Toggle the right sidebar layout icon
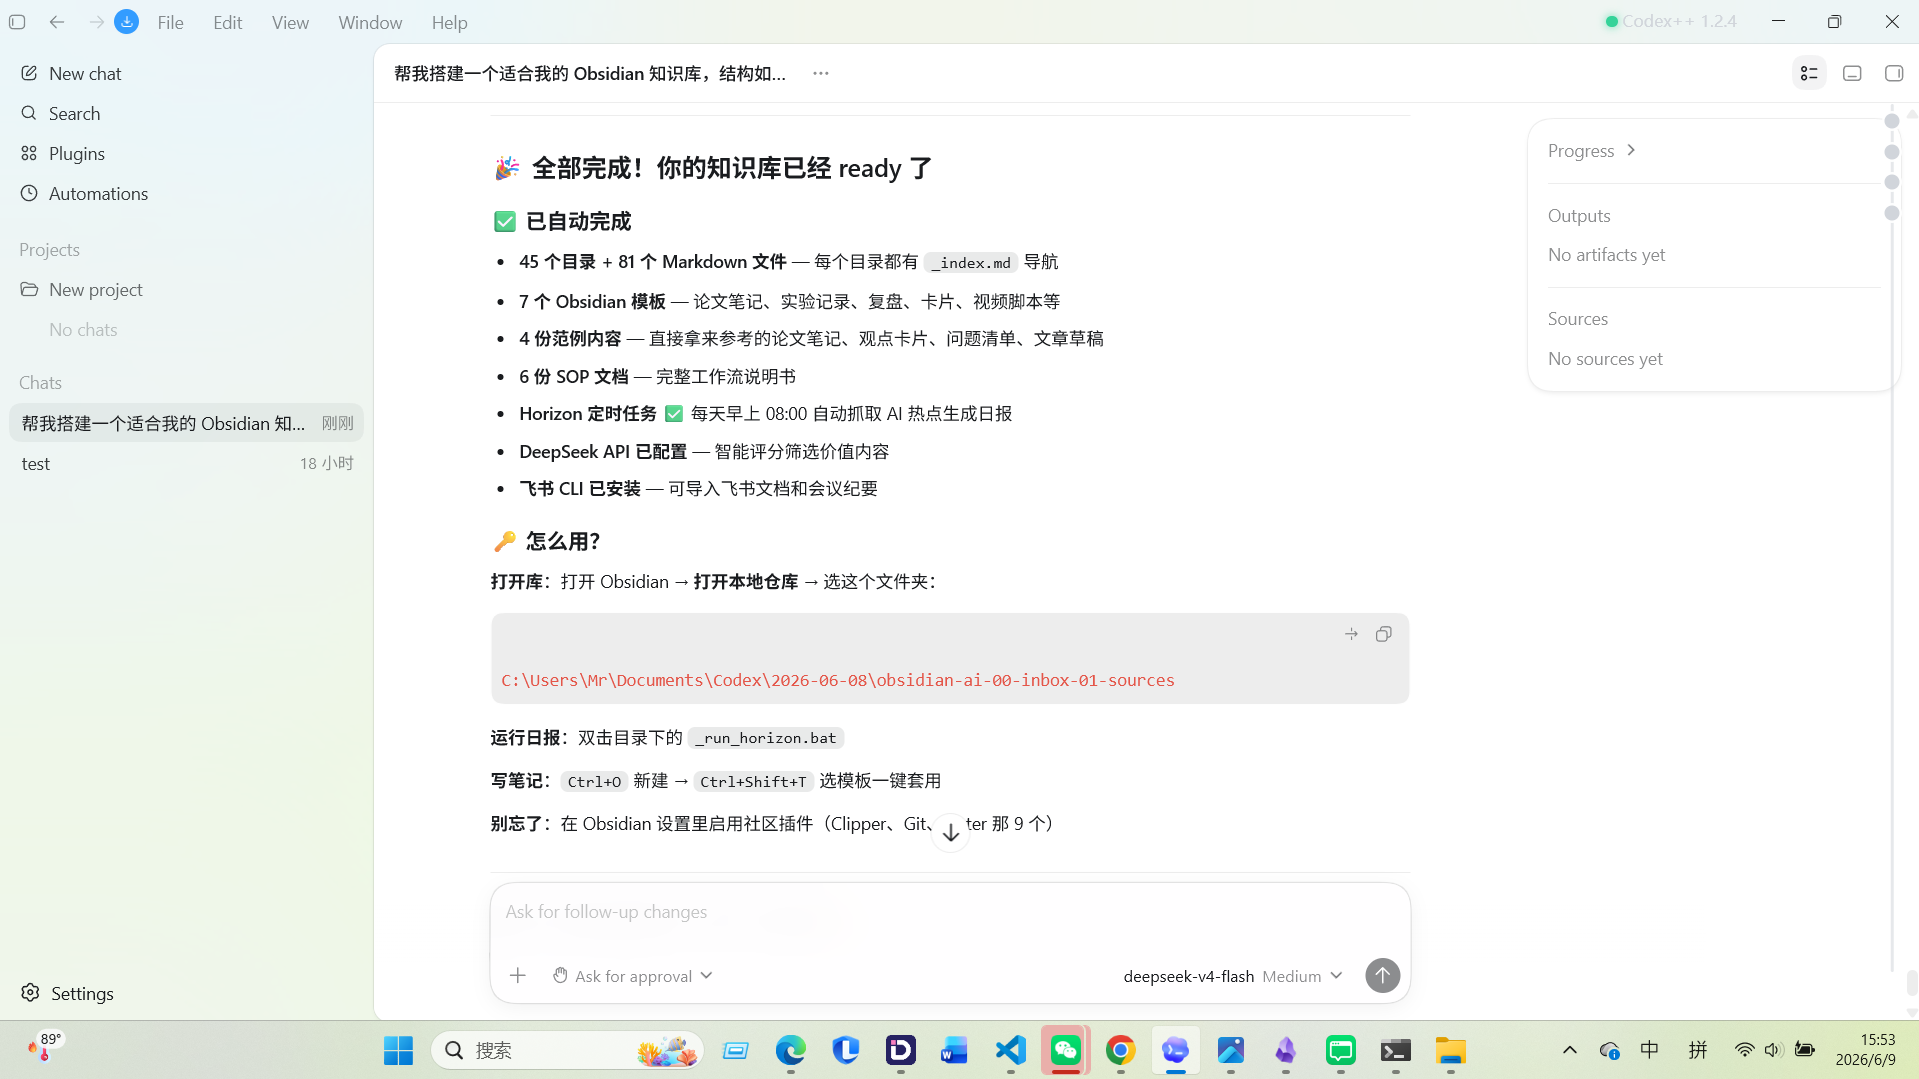This screenshot has width=1919, height=1079. 1894,73
